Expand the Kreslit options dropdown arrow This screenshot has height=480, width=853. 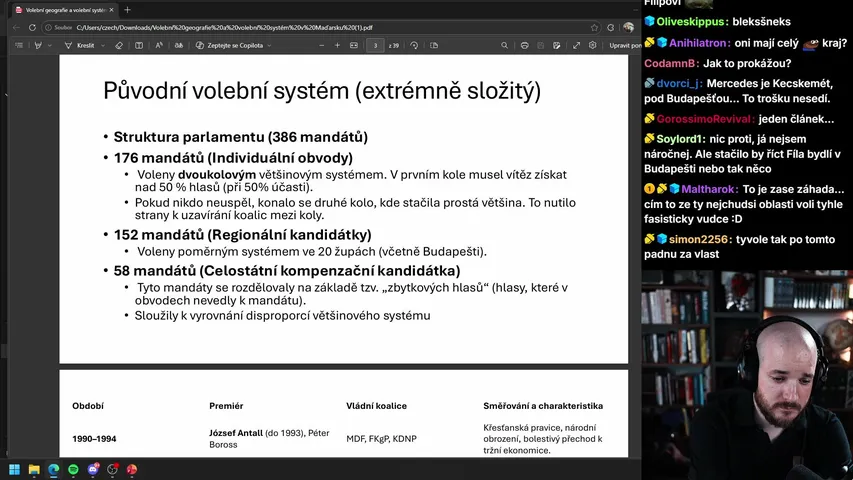click(102, 46)
